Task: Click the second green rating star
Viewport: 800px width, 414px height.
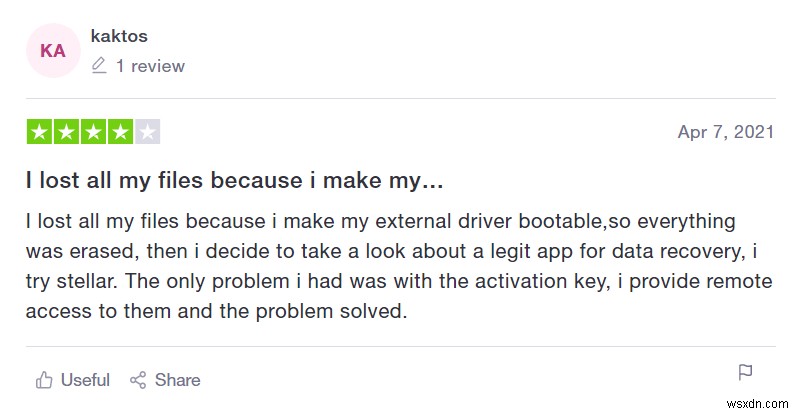Action: (67, 132)
